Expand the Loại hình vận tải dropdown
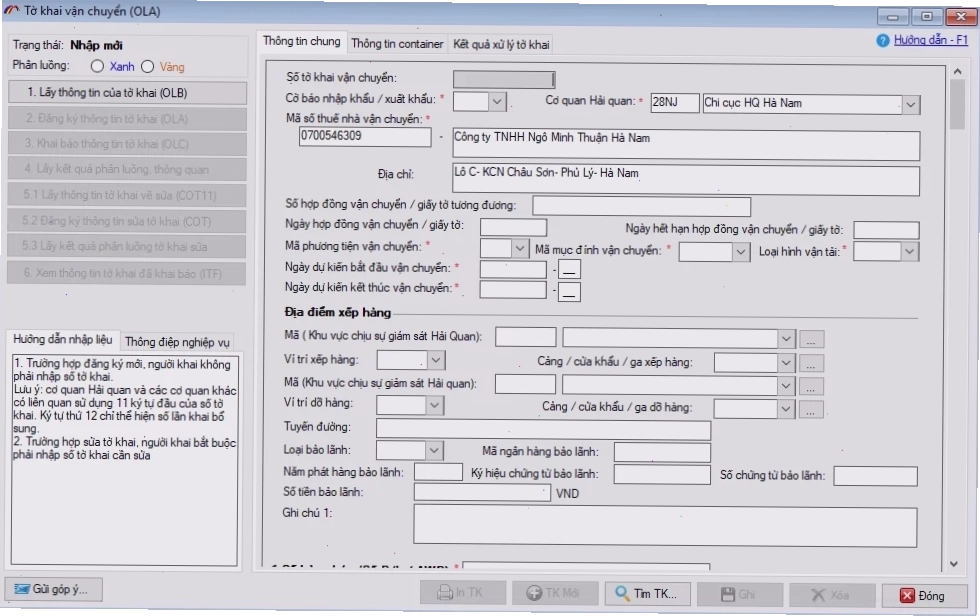Screen dimensions: 980x616 pyautogui.click(x=909, y=252)
